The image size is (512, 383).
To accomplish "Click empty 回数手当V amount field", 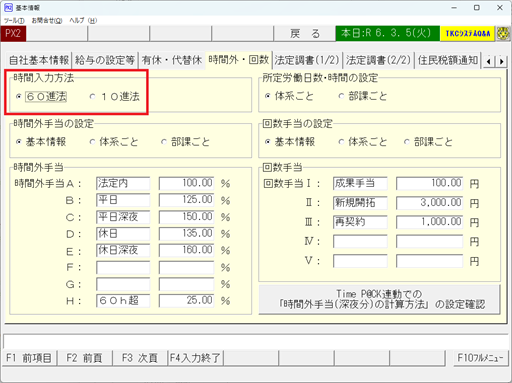I will (429, 261).
